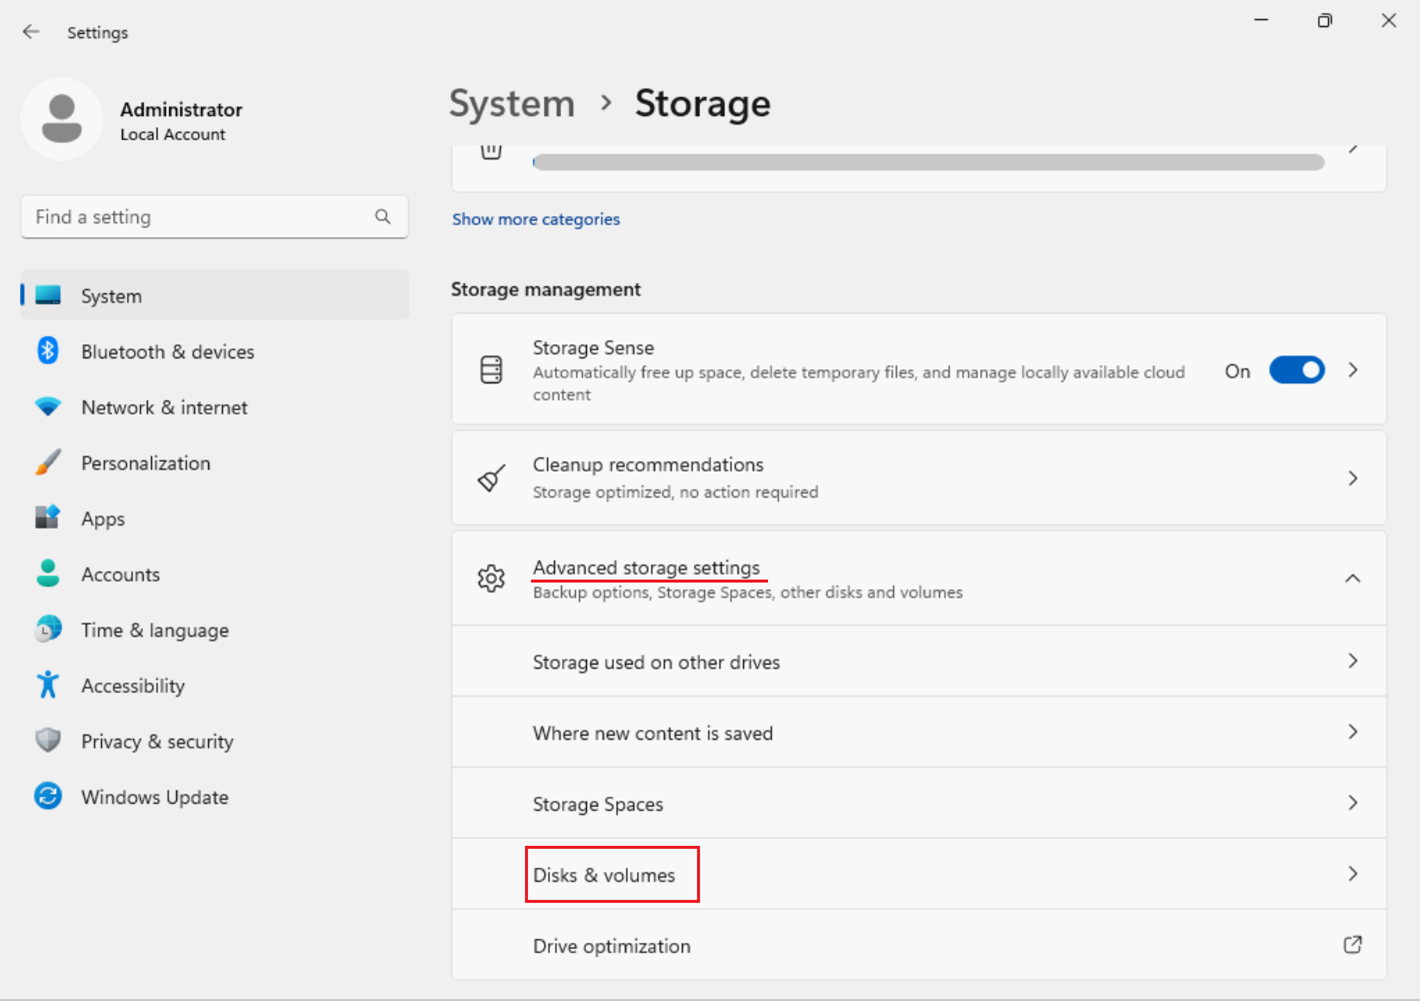Open Where new content is saved chevron
Screen dimensions: 1420x1001
(1353, 732)
